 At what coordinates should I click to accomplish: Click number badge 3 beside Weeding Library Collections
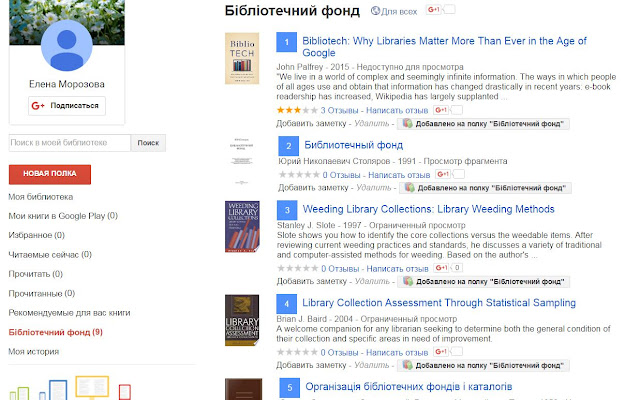click(x=287, y=210)
